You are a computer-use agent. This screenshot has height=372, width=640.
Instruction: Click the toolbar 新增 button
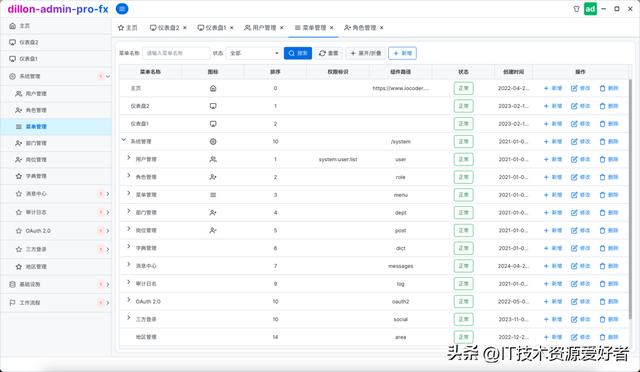402,53
